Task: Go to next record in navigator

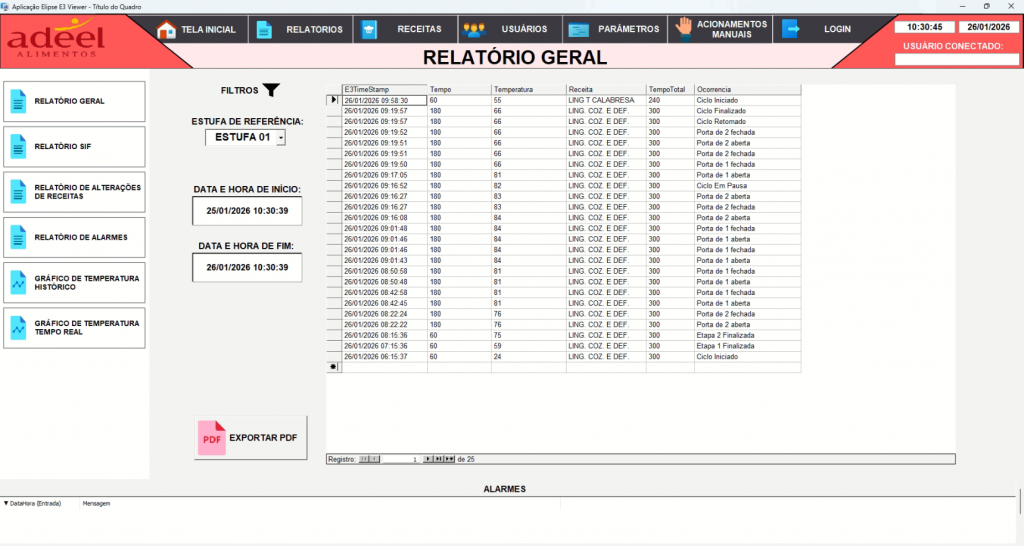Action: (427, 459)
